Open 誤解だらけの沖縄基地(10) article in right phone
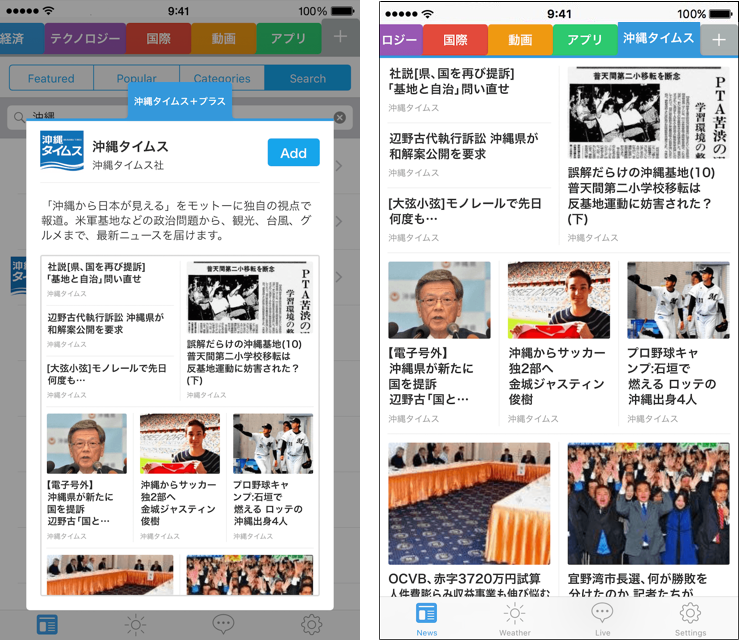Image resolution: width=740 pixels, height=640 pixels. point(642,195)
